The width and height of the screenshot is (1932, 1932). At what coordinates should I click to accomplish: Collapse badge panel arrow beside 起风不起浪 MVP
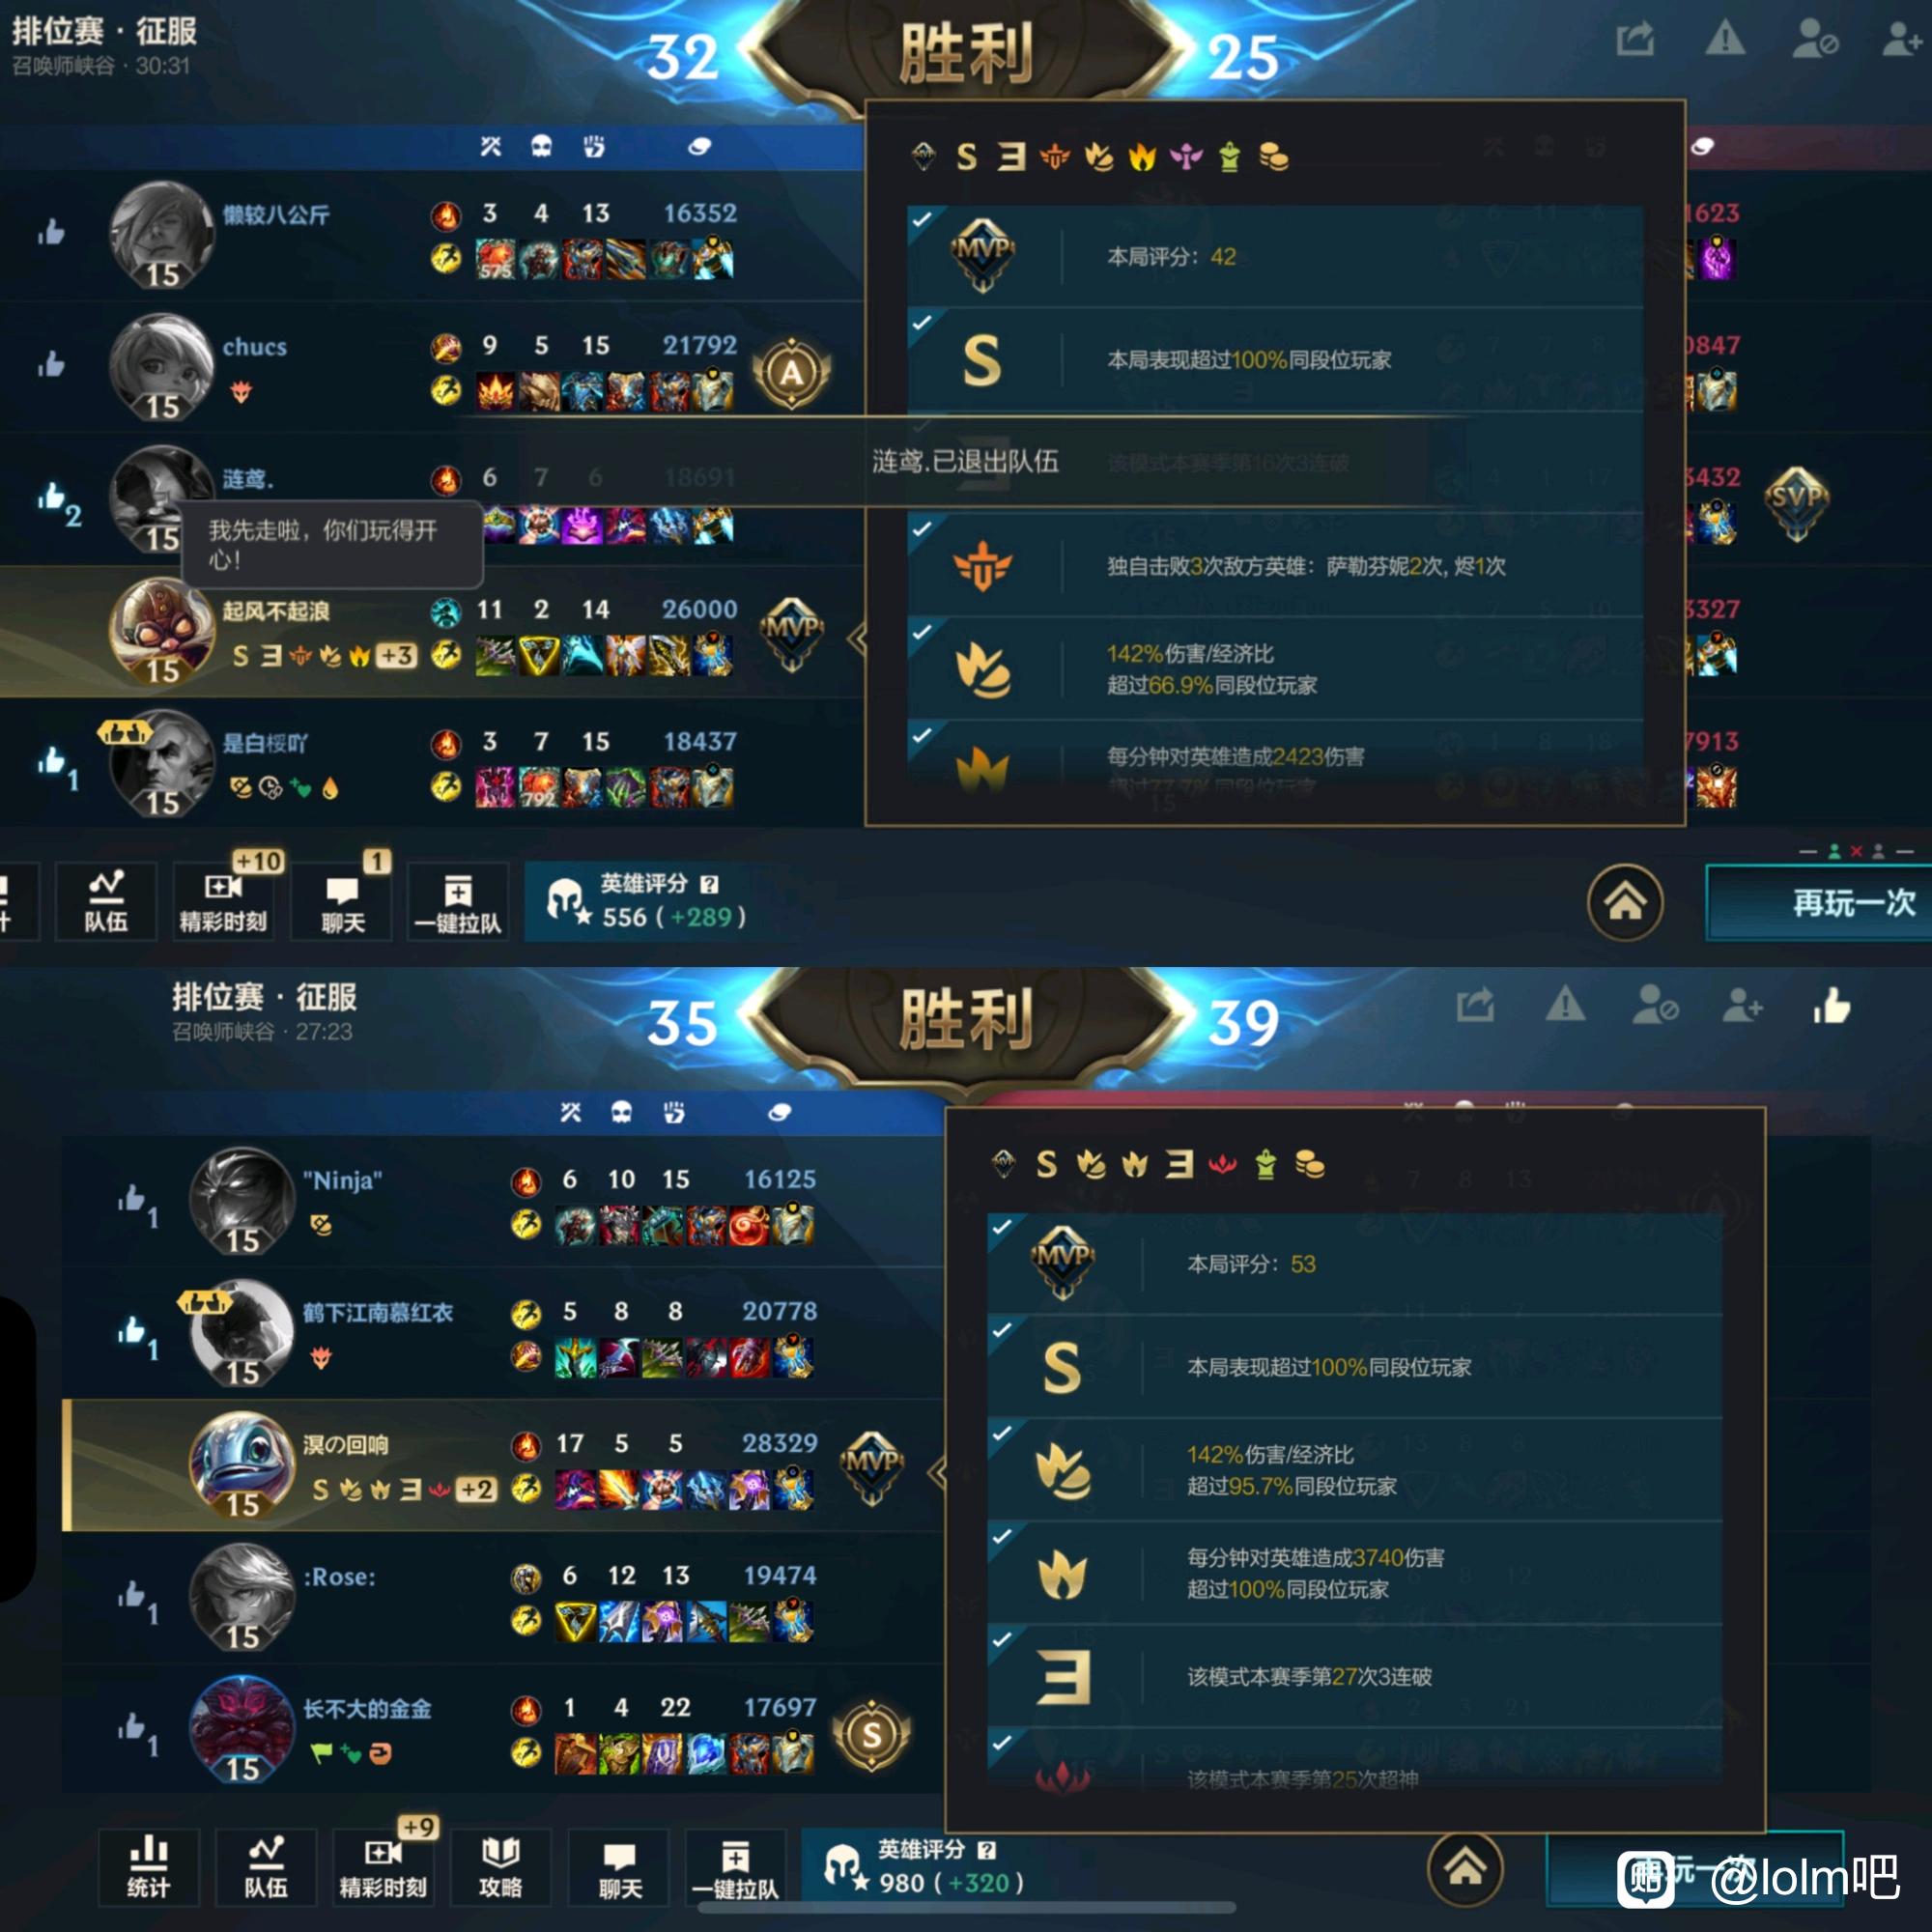pos(856,639)
